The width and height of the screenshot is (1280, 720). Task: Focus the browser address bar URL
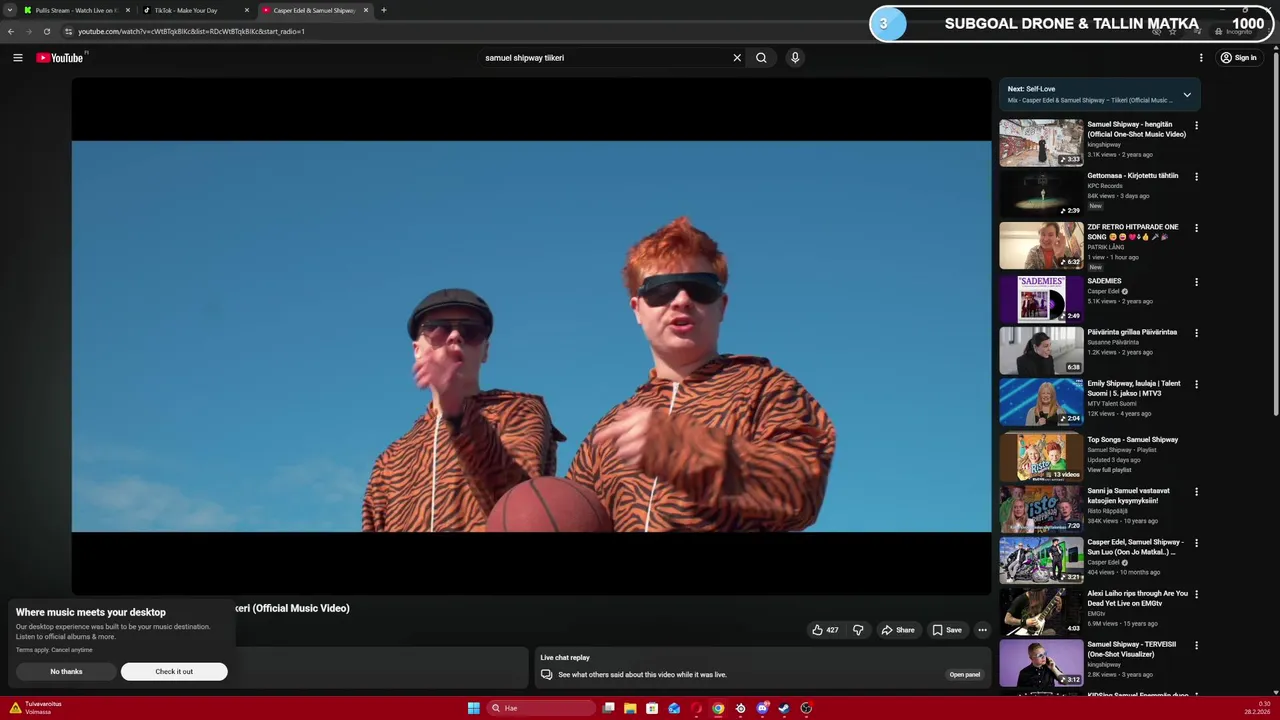(x=191, y=31)
